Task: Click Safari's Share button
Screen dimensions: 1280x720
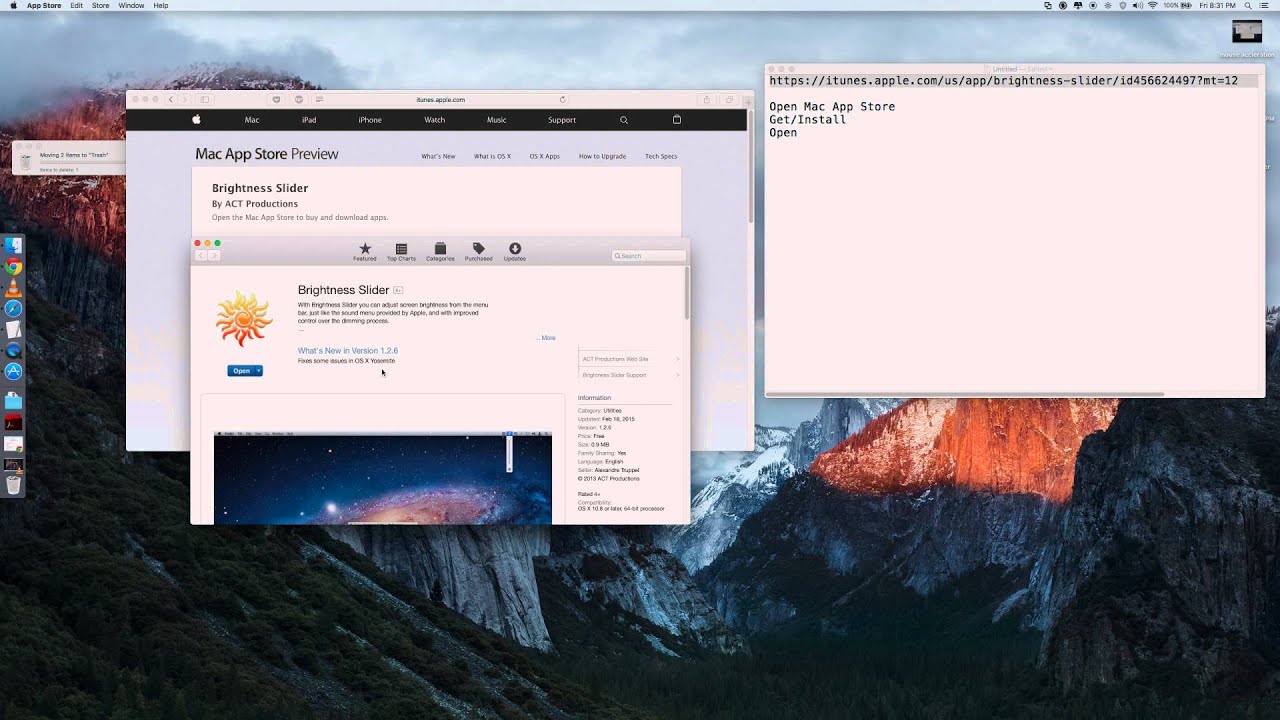Action: click(707, 99)
